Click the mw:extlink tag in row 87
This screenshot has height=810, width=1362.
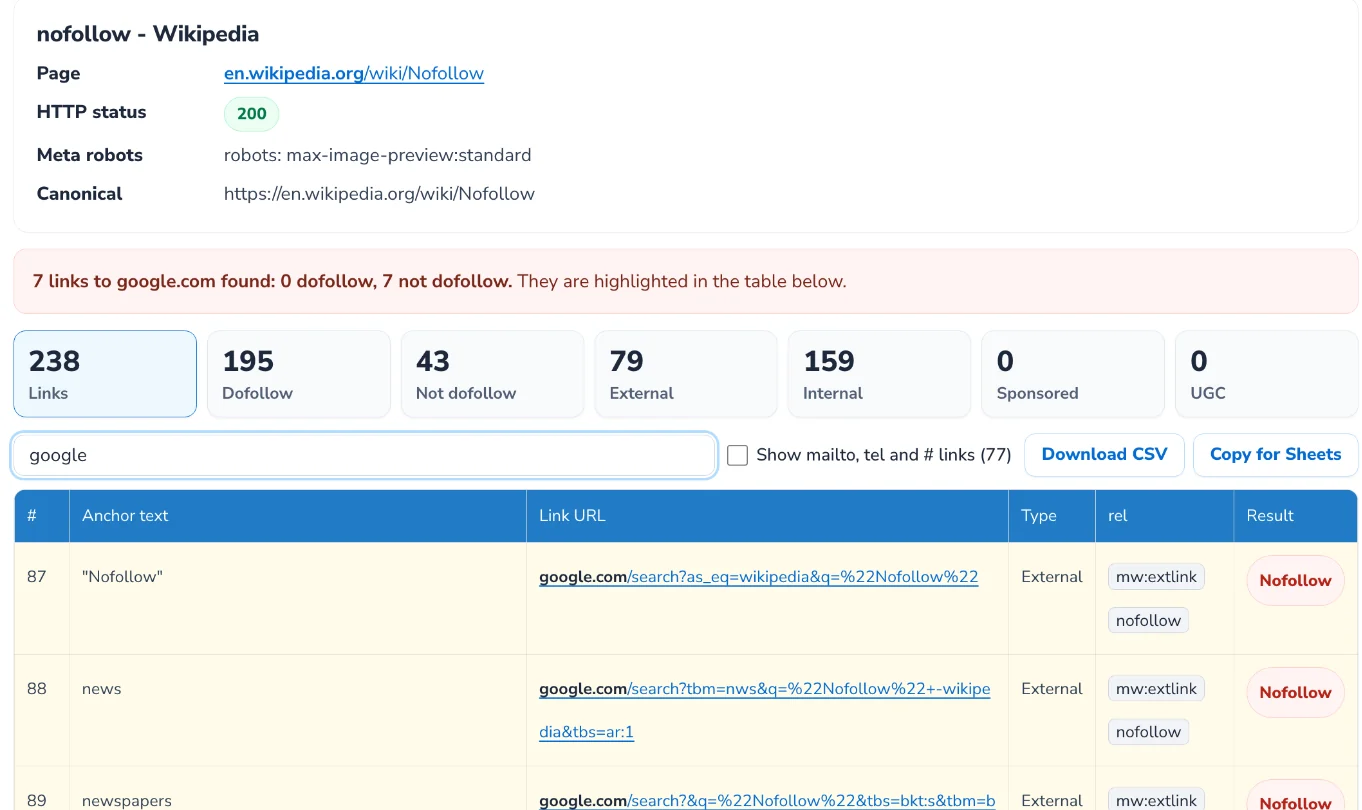click(x=1156, y=577)
